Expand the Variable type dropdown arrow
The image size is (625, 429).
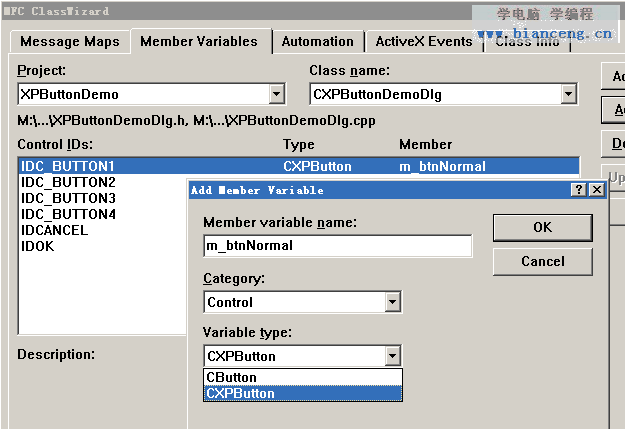pos(393,356)
